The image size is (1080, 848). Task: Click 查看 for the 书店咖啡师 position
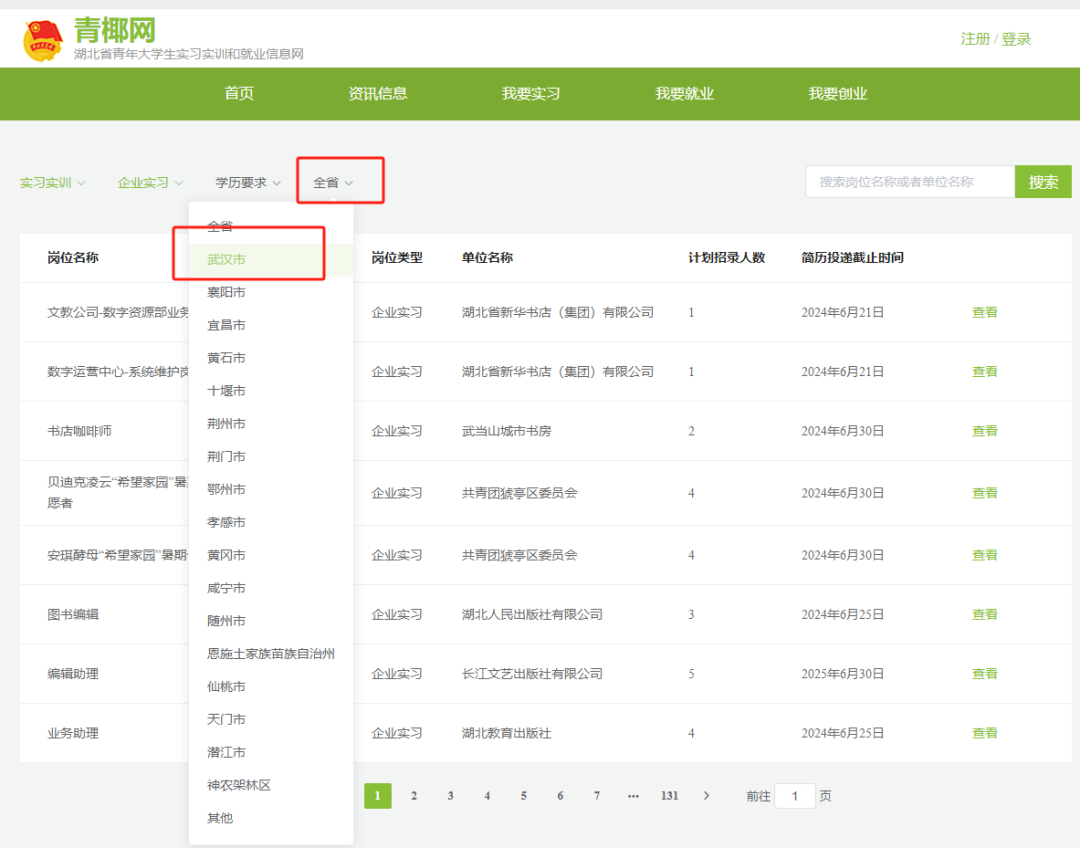tap(985, 431)
